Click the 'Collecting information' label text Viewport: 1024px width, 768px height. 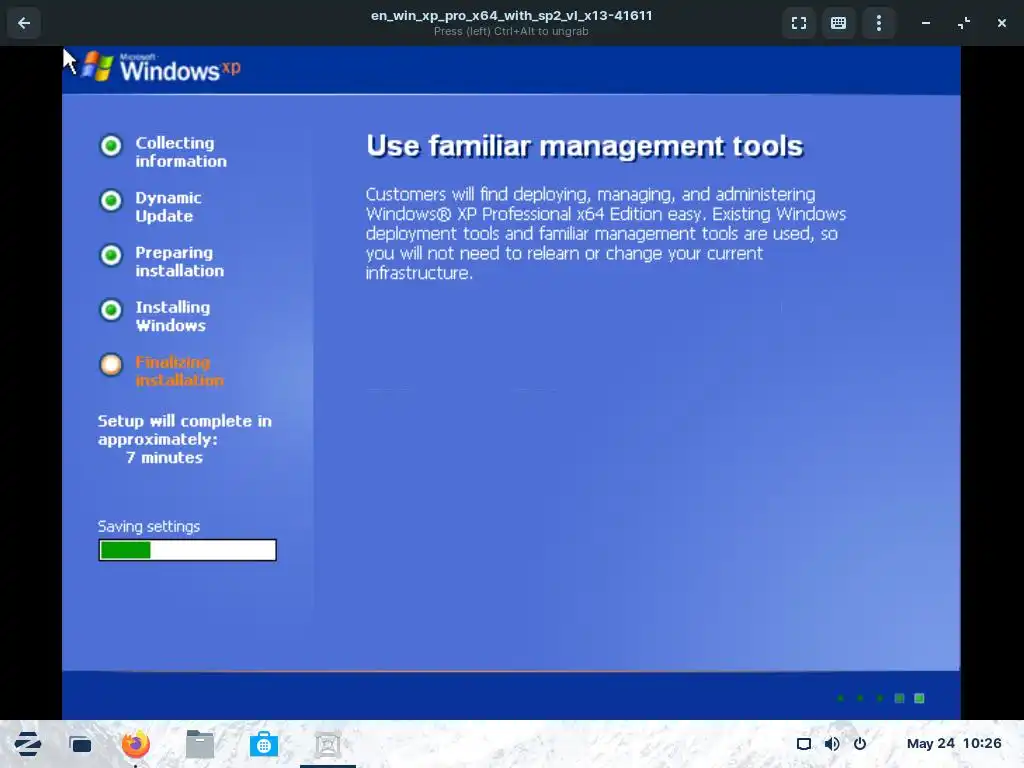[181, 152]
